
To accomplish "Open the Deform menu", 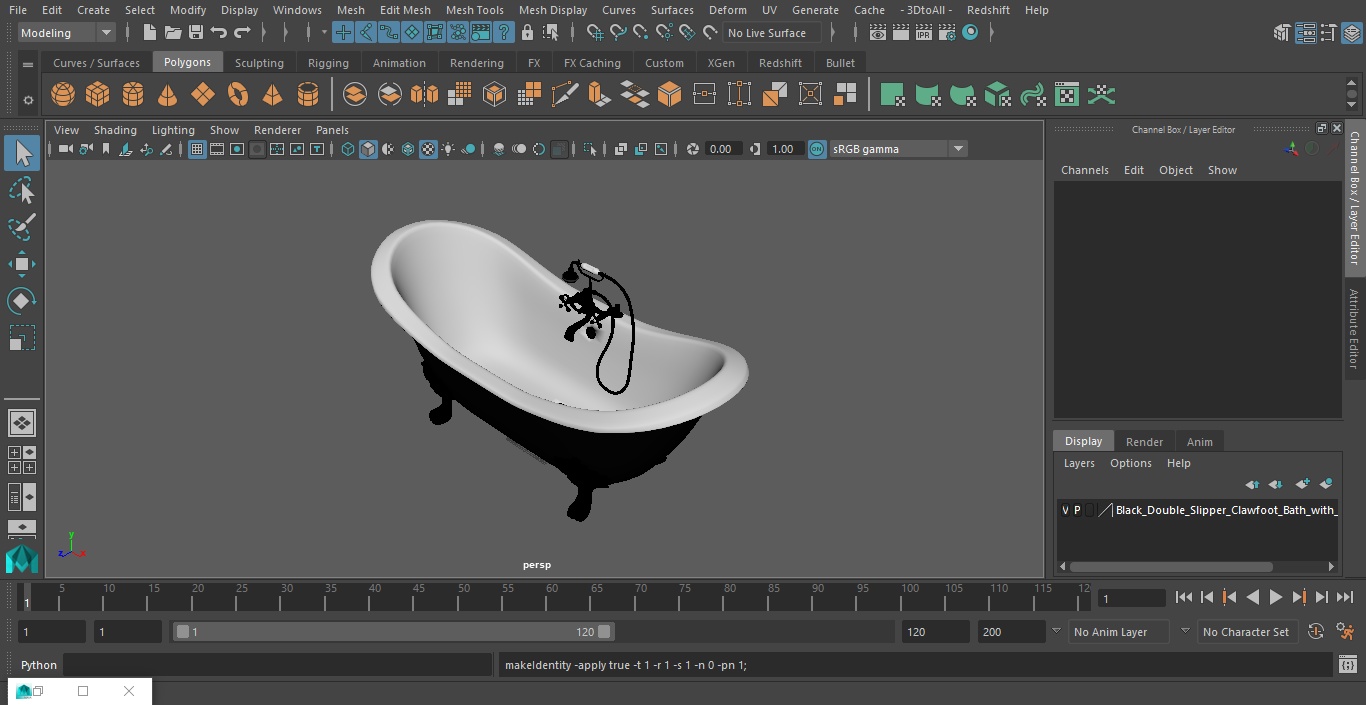I will click(x=727, y=10).
